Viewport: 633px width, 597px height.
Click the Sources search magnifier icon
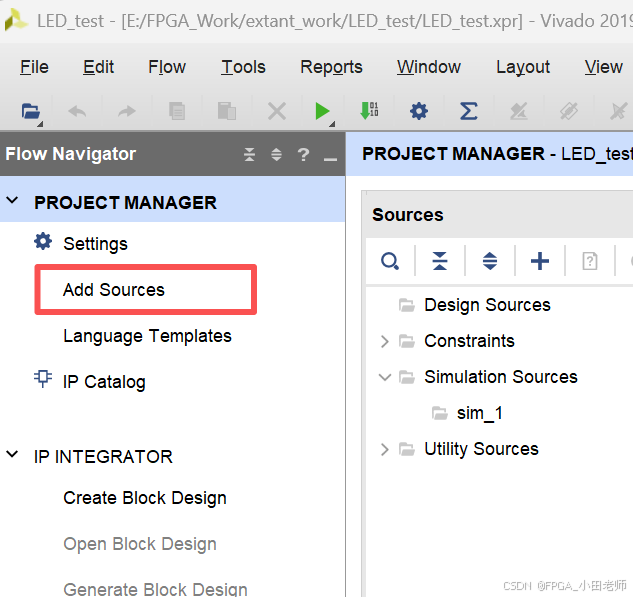pyautogui.click(x=390, y=261)
